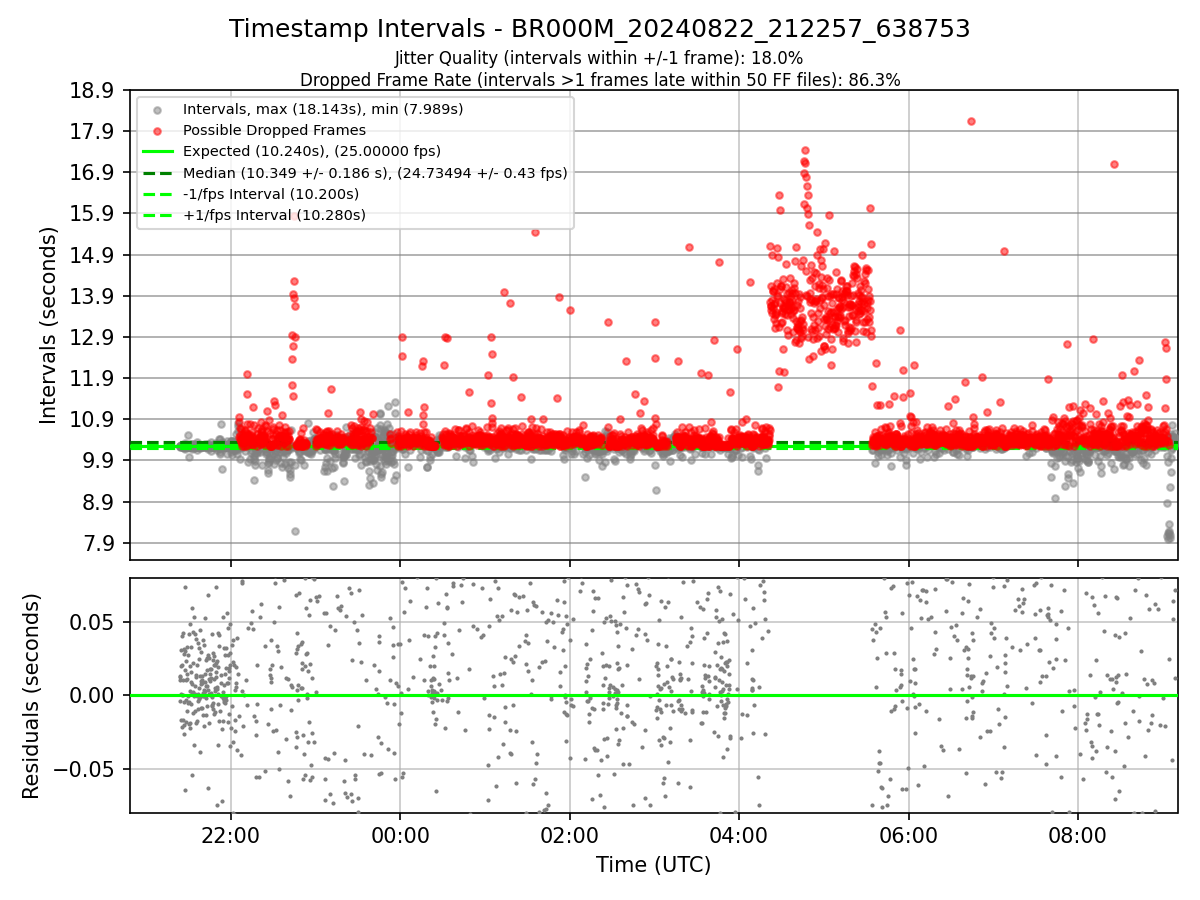Viewport: 1200px width, 900px height.
Task: Click the lone gray point near 8.2 seconds before 23:00
Action: click(295, 531)
